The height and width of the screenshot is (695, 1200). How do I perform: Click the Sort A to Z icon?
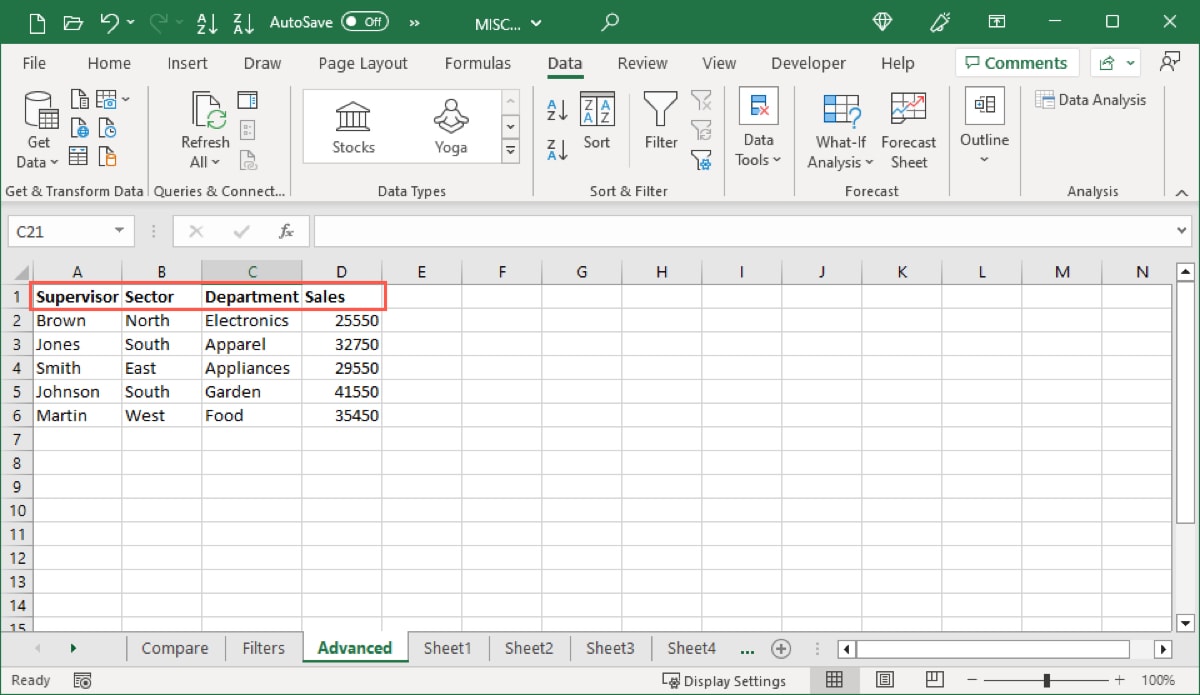pyautogui.click(x=556, y=107)
